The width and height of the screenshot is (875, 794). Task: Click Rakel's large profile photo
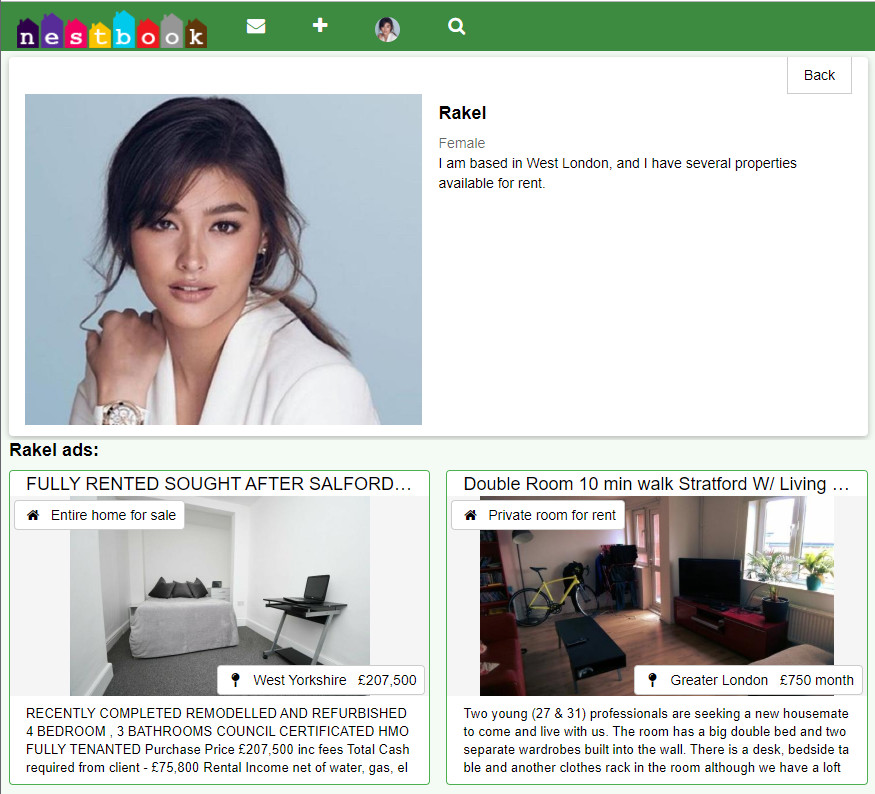click(x=223, y=259)
